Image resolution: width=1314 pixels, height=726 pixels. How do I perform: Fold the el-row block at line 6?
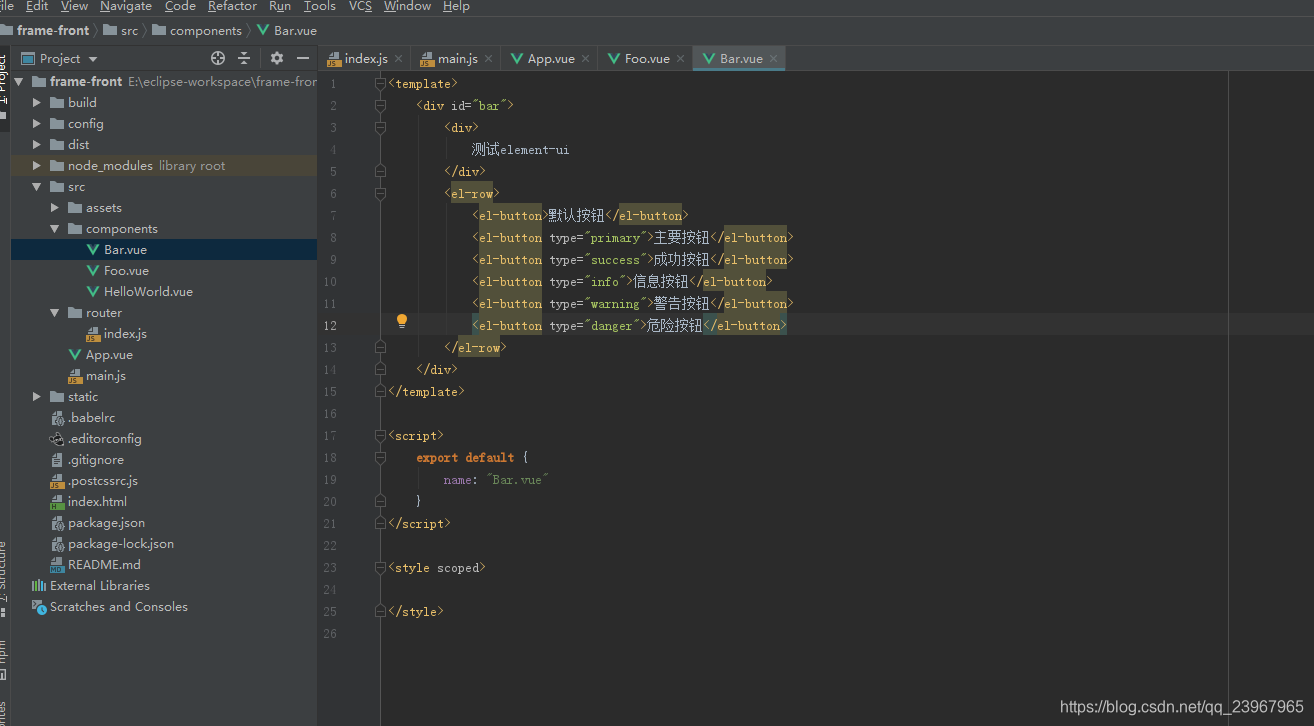380,193
